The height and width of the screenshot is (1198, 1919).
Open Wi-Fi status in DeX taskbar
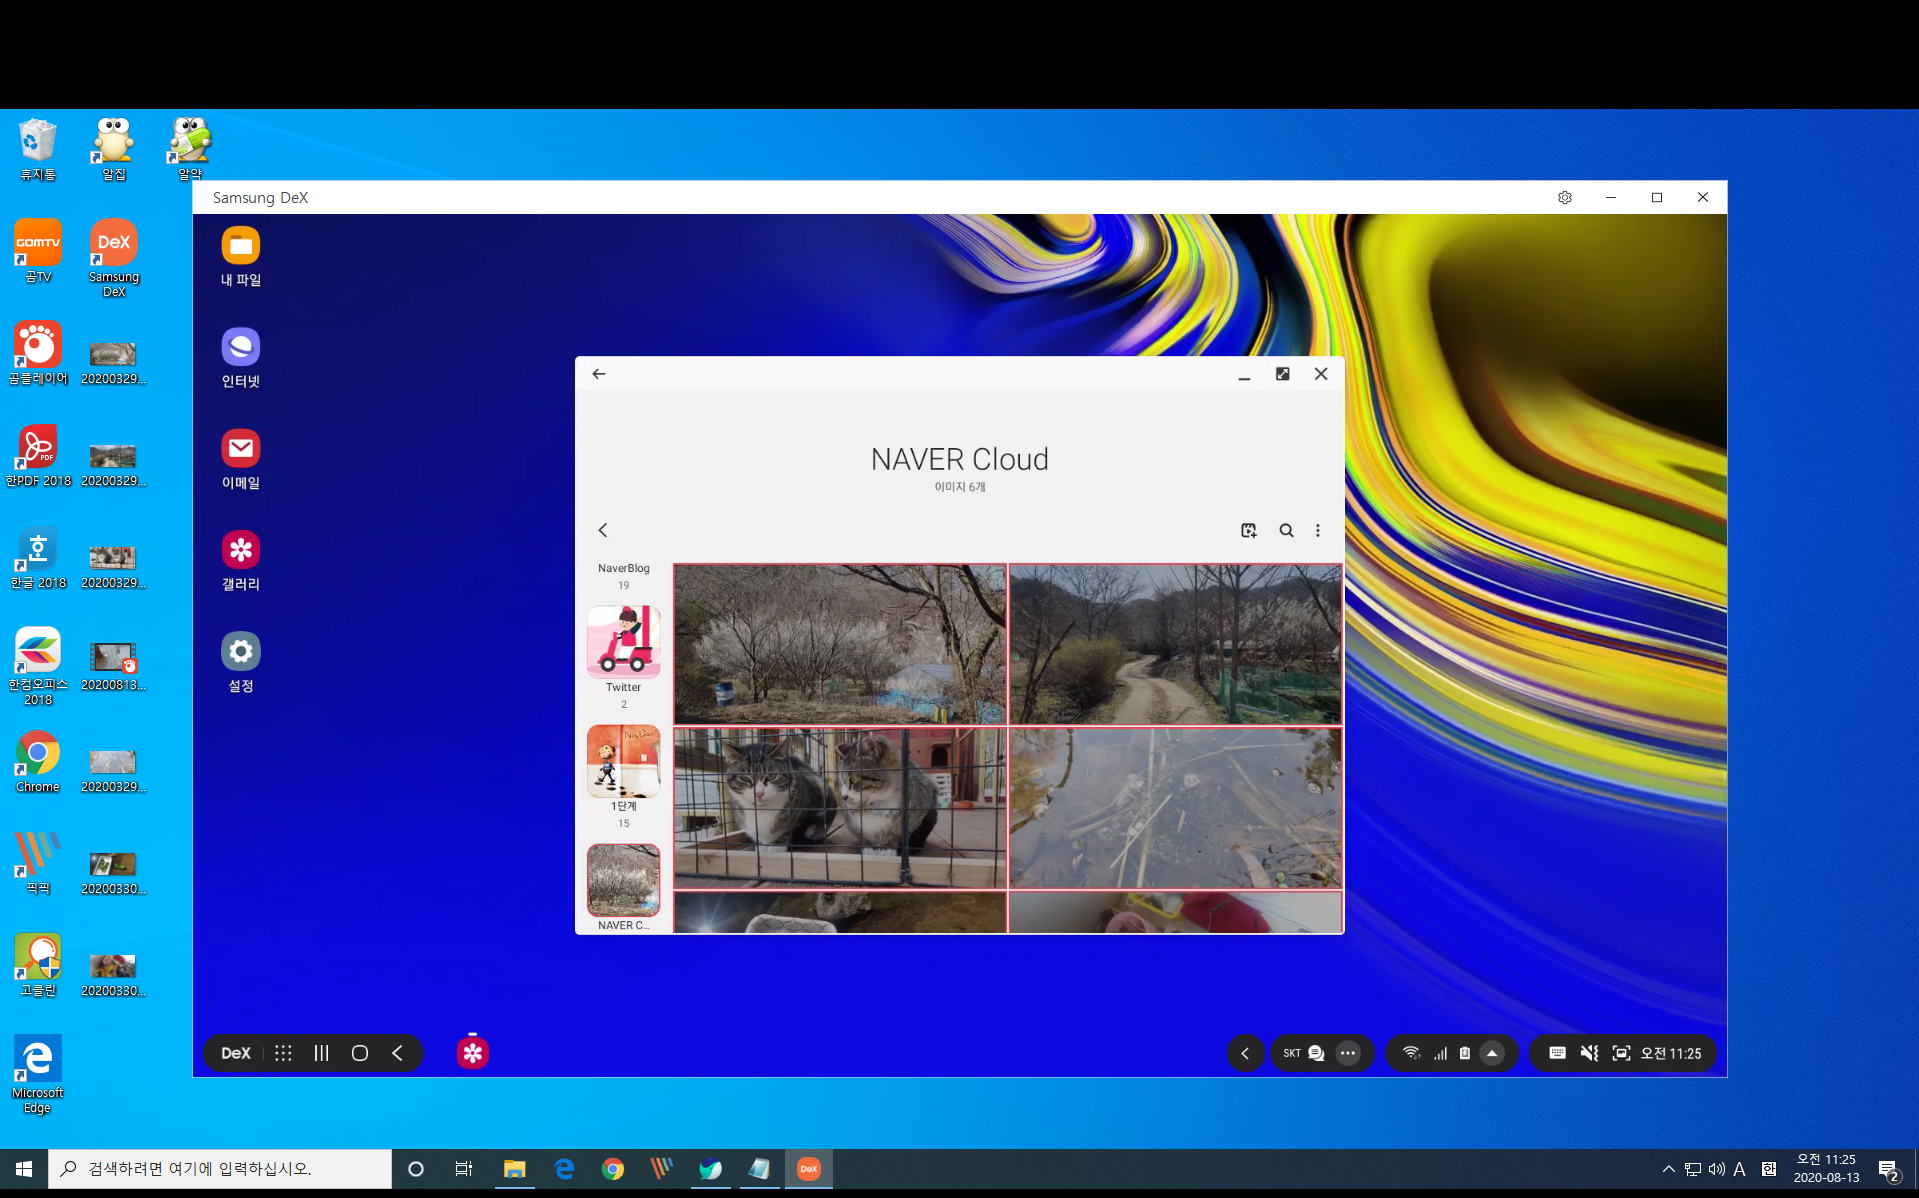pos(1411,1053)
